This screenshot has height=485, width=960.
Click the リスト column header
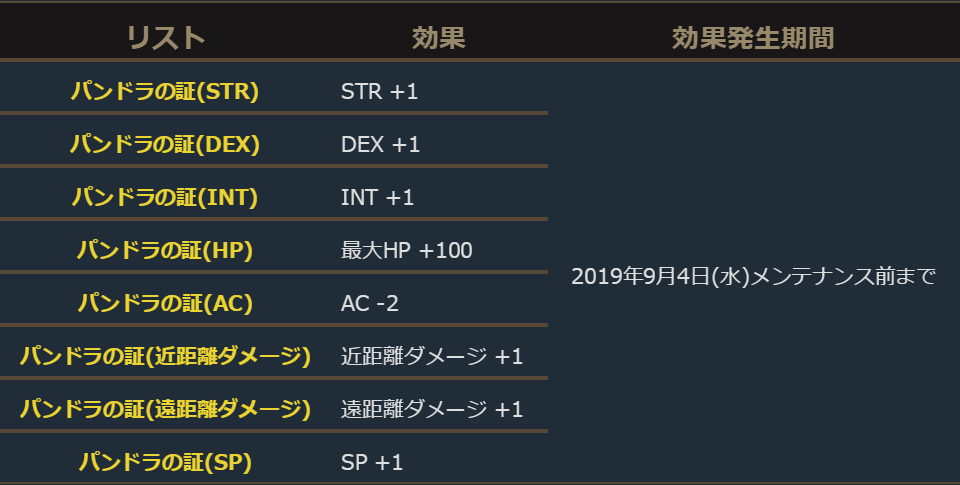165,38
